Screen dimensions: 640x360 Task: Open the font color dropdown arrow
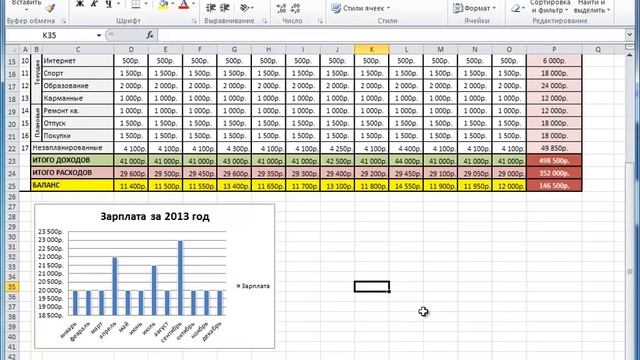click(193, 4)
